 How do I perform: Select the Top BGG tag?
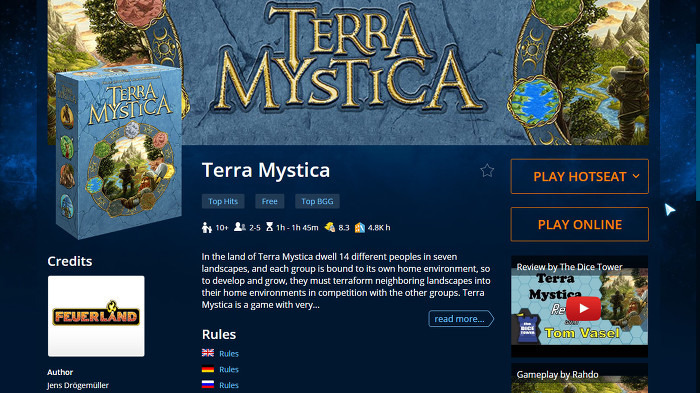tap(317, 201)
